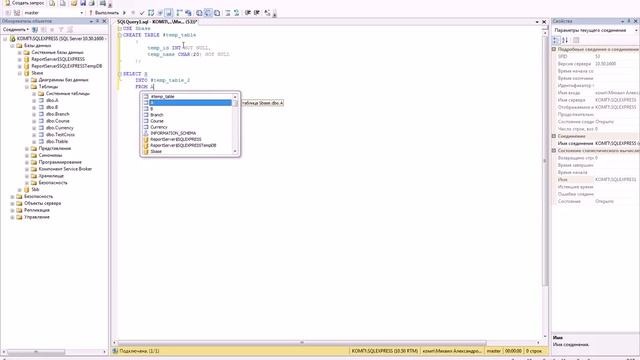640x360 pixels.
Task: Choose Sbase in autocomplete list
Action: click(187, 152)
